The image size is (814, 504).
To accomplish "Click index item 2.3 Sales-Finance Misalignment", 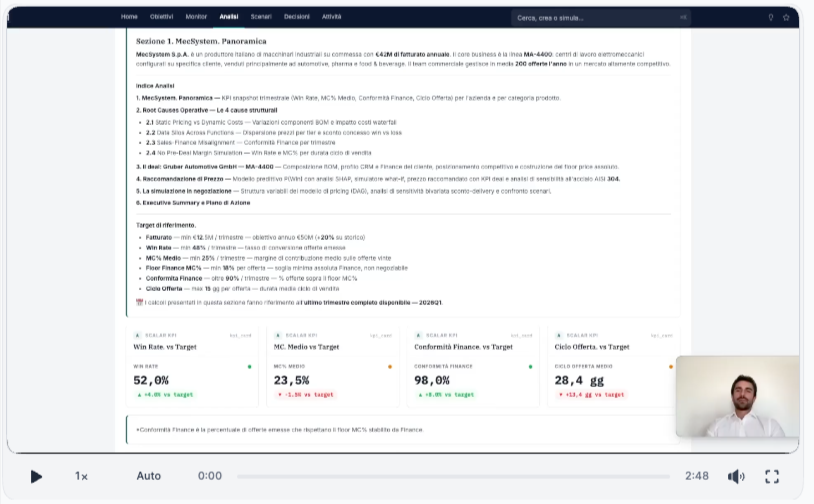I will point(240,143).
